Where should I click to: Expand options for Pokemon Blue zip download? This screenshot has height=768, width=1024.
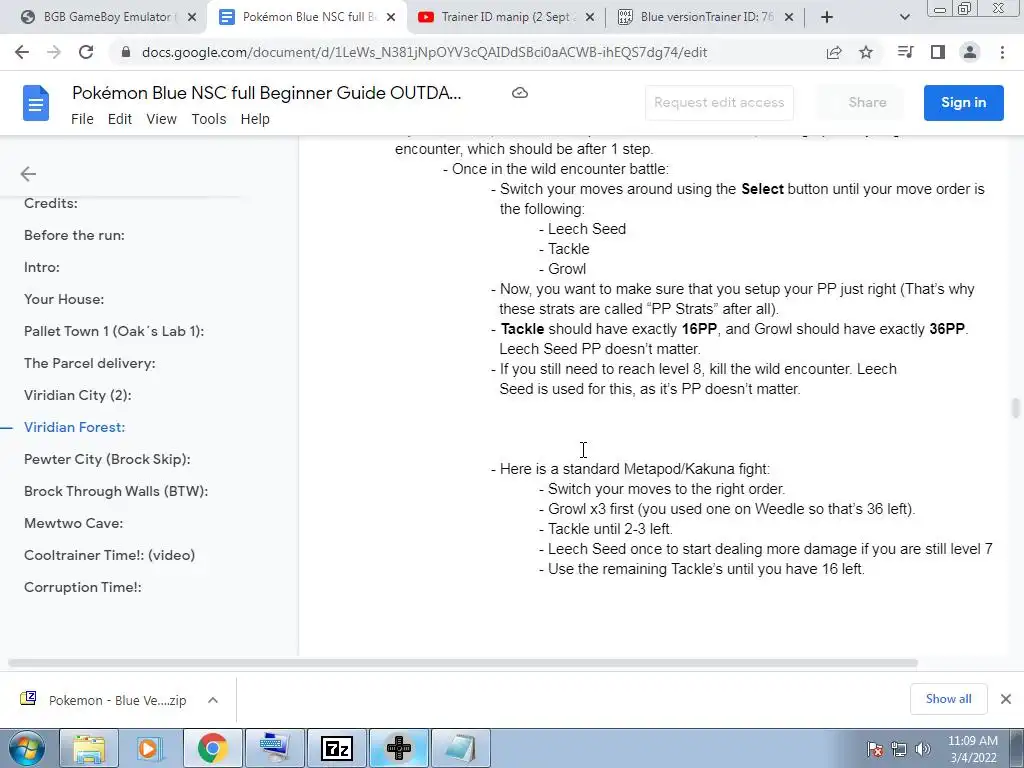click(x=212, y=700)
